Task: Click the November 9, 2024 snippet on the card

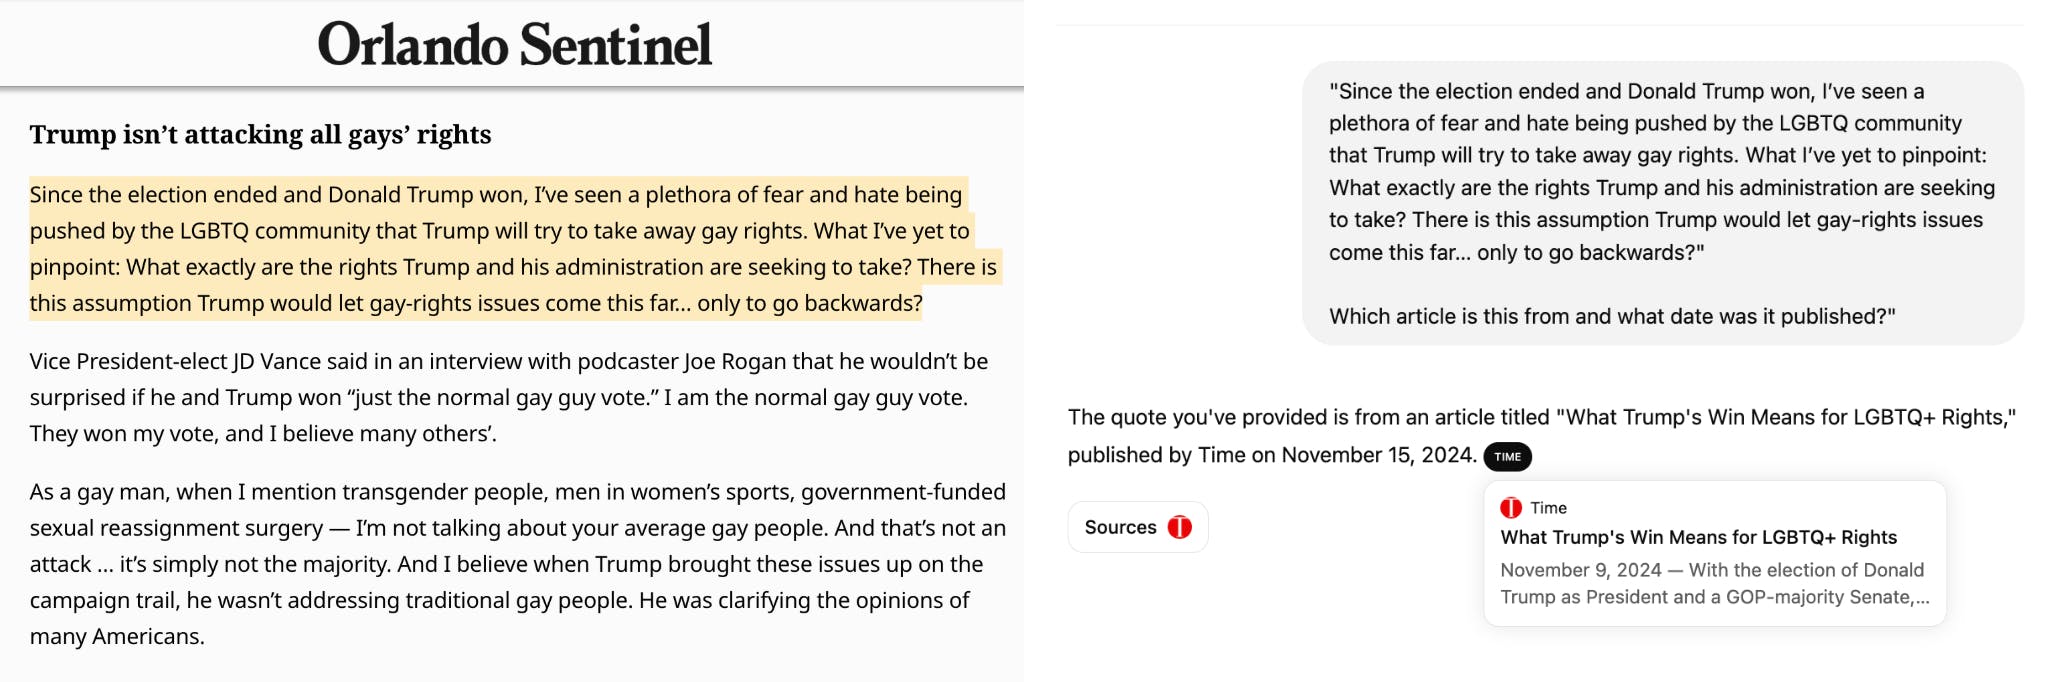Action: pos(1711,584)
